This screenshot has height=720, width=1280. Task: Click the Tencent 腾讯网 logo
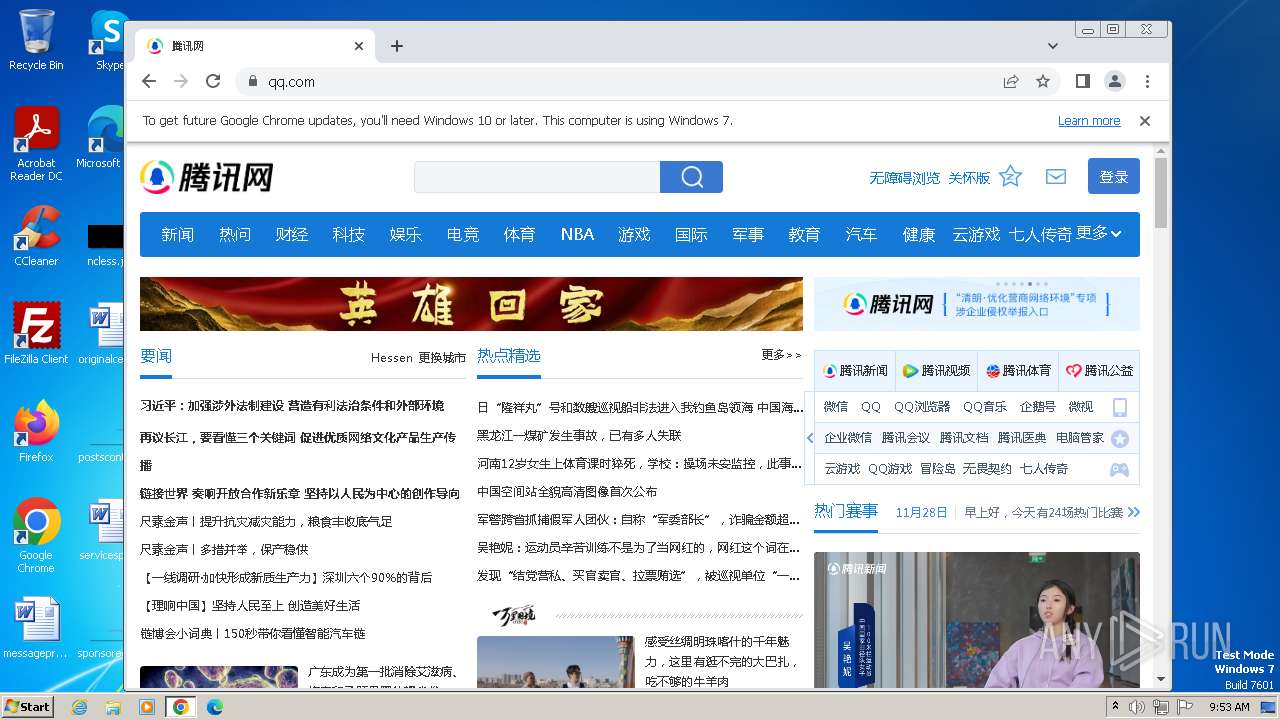pyautogui.click(x=207, y=177)
